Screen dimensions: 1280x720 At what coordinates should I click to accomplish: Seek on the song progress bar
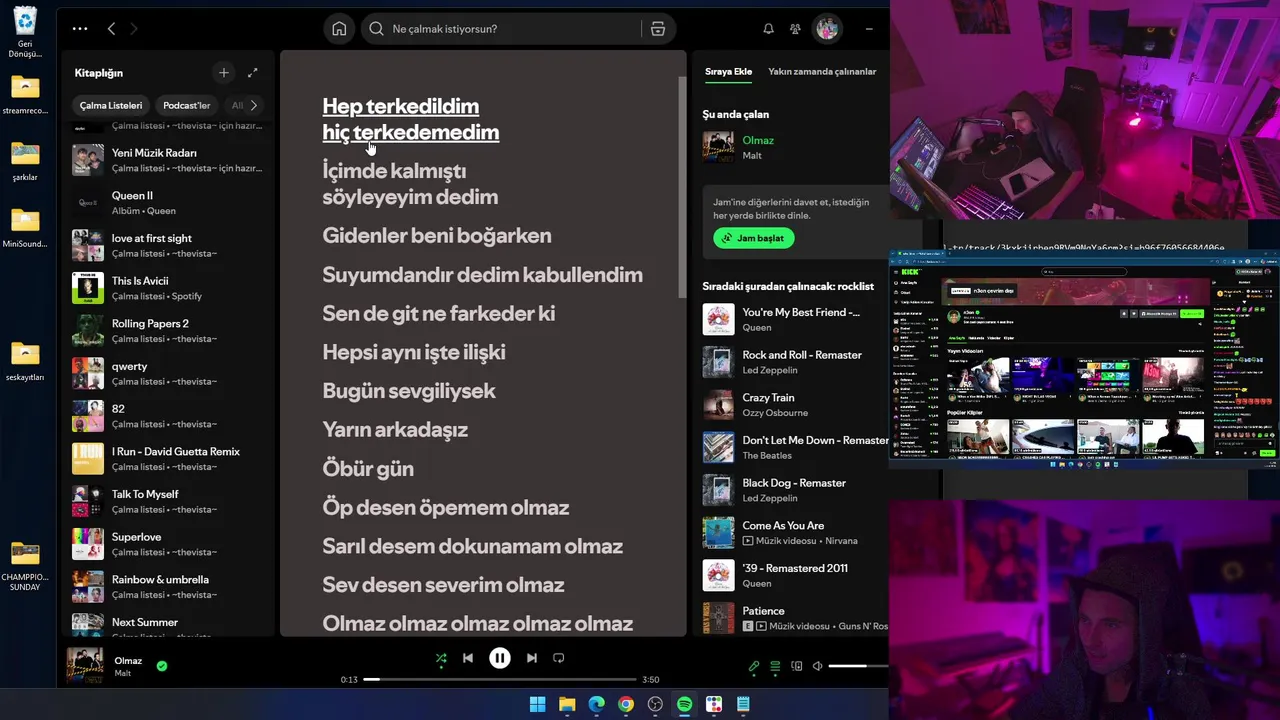click(x=500, y=680)
